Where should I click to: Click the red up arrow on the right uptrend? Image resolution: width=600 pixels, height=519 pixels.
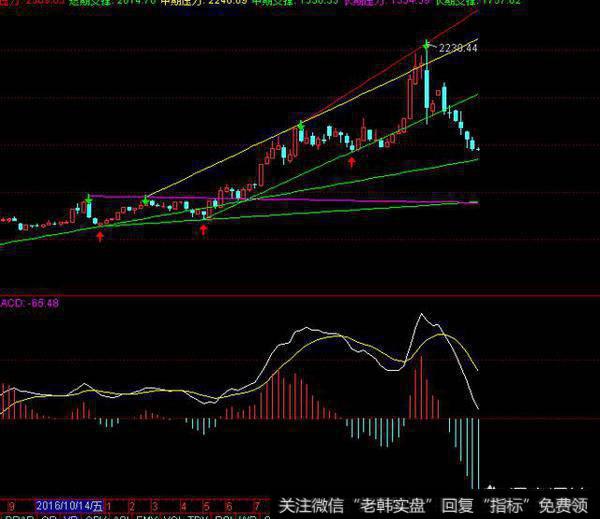(352, 159)
